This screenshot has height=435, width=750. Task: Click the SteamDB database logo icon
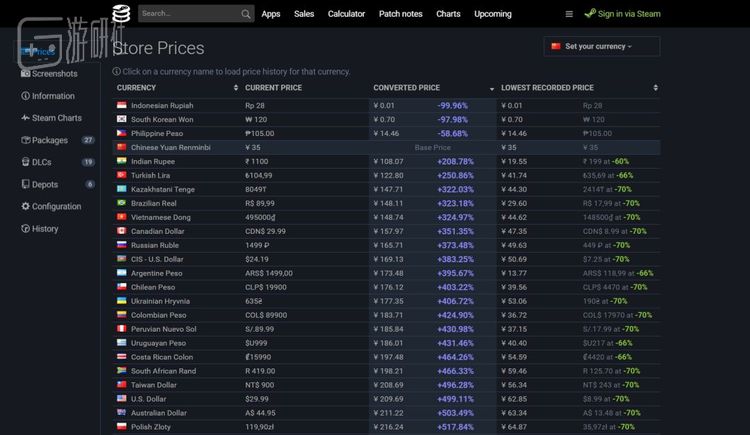[121, 14]
